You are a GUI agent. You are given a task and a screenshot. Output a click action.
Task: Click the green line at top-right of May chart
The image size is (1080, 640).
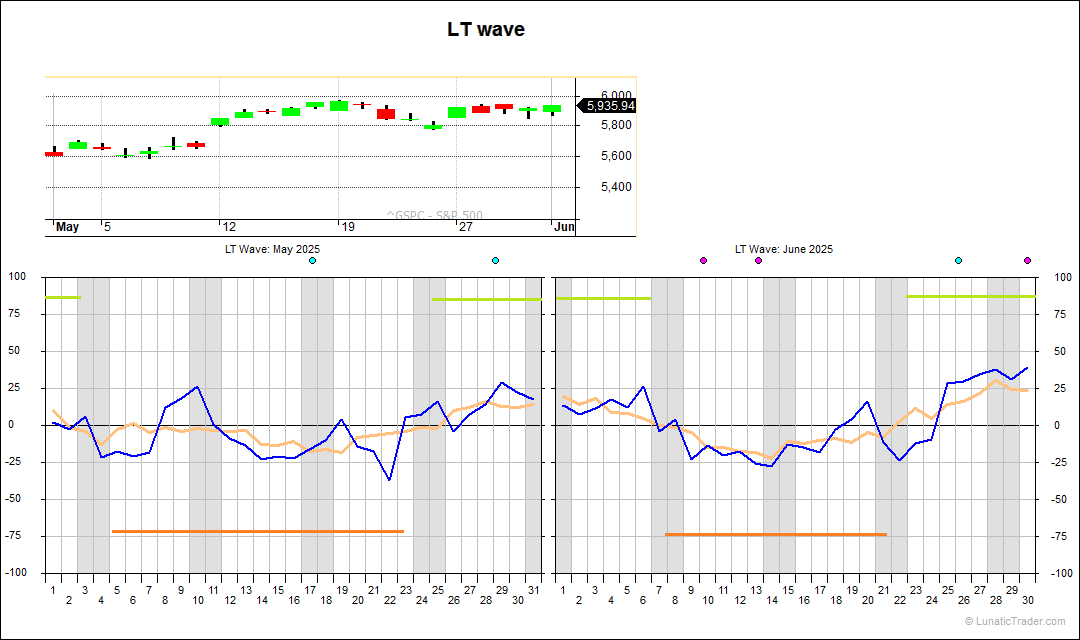click(486, 299)
